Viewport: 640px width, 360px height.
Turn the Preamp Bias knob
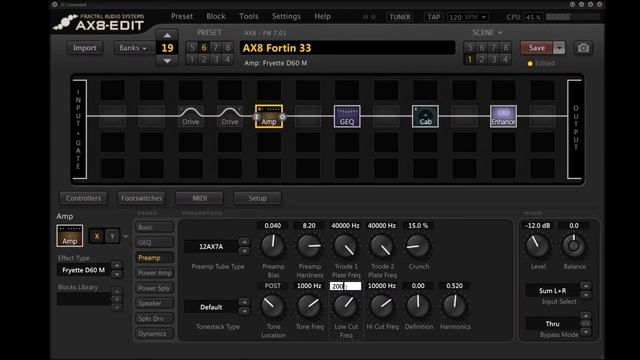(273, 246)
